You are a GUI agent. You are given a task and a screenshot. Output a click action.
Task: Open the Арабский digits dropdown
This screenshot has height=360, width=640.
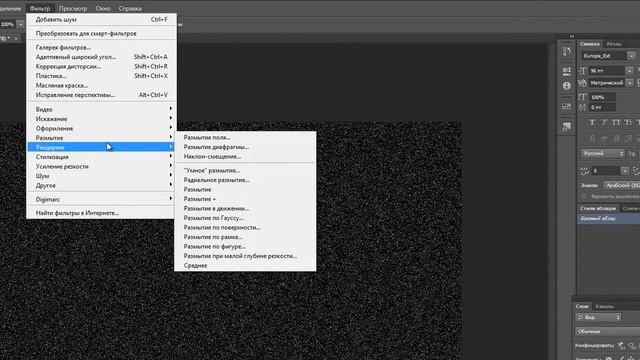(622, 185)
